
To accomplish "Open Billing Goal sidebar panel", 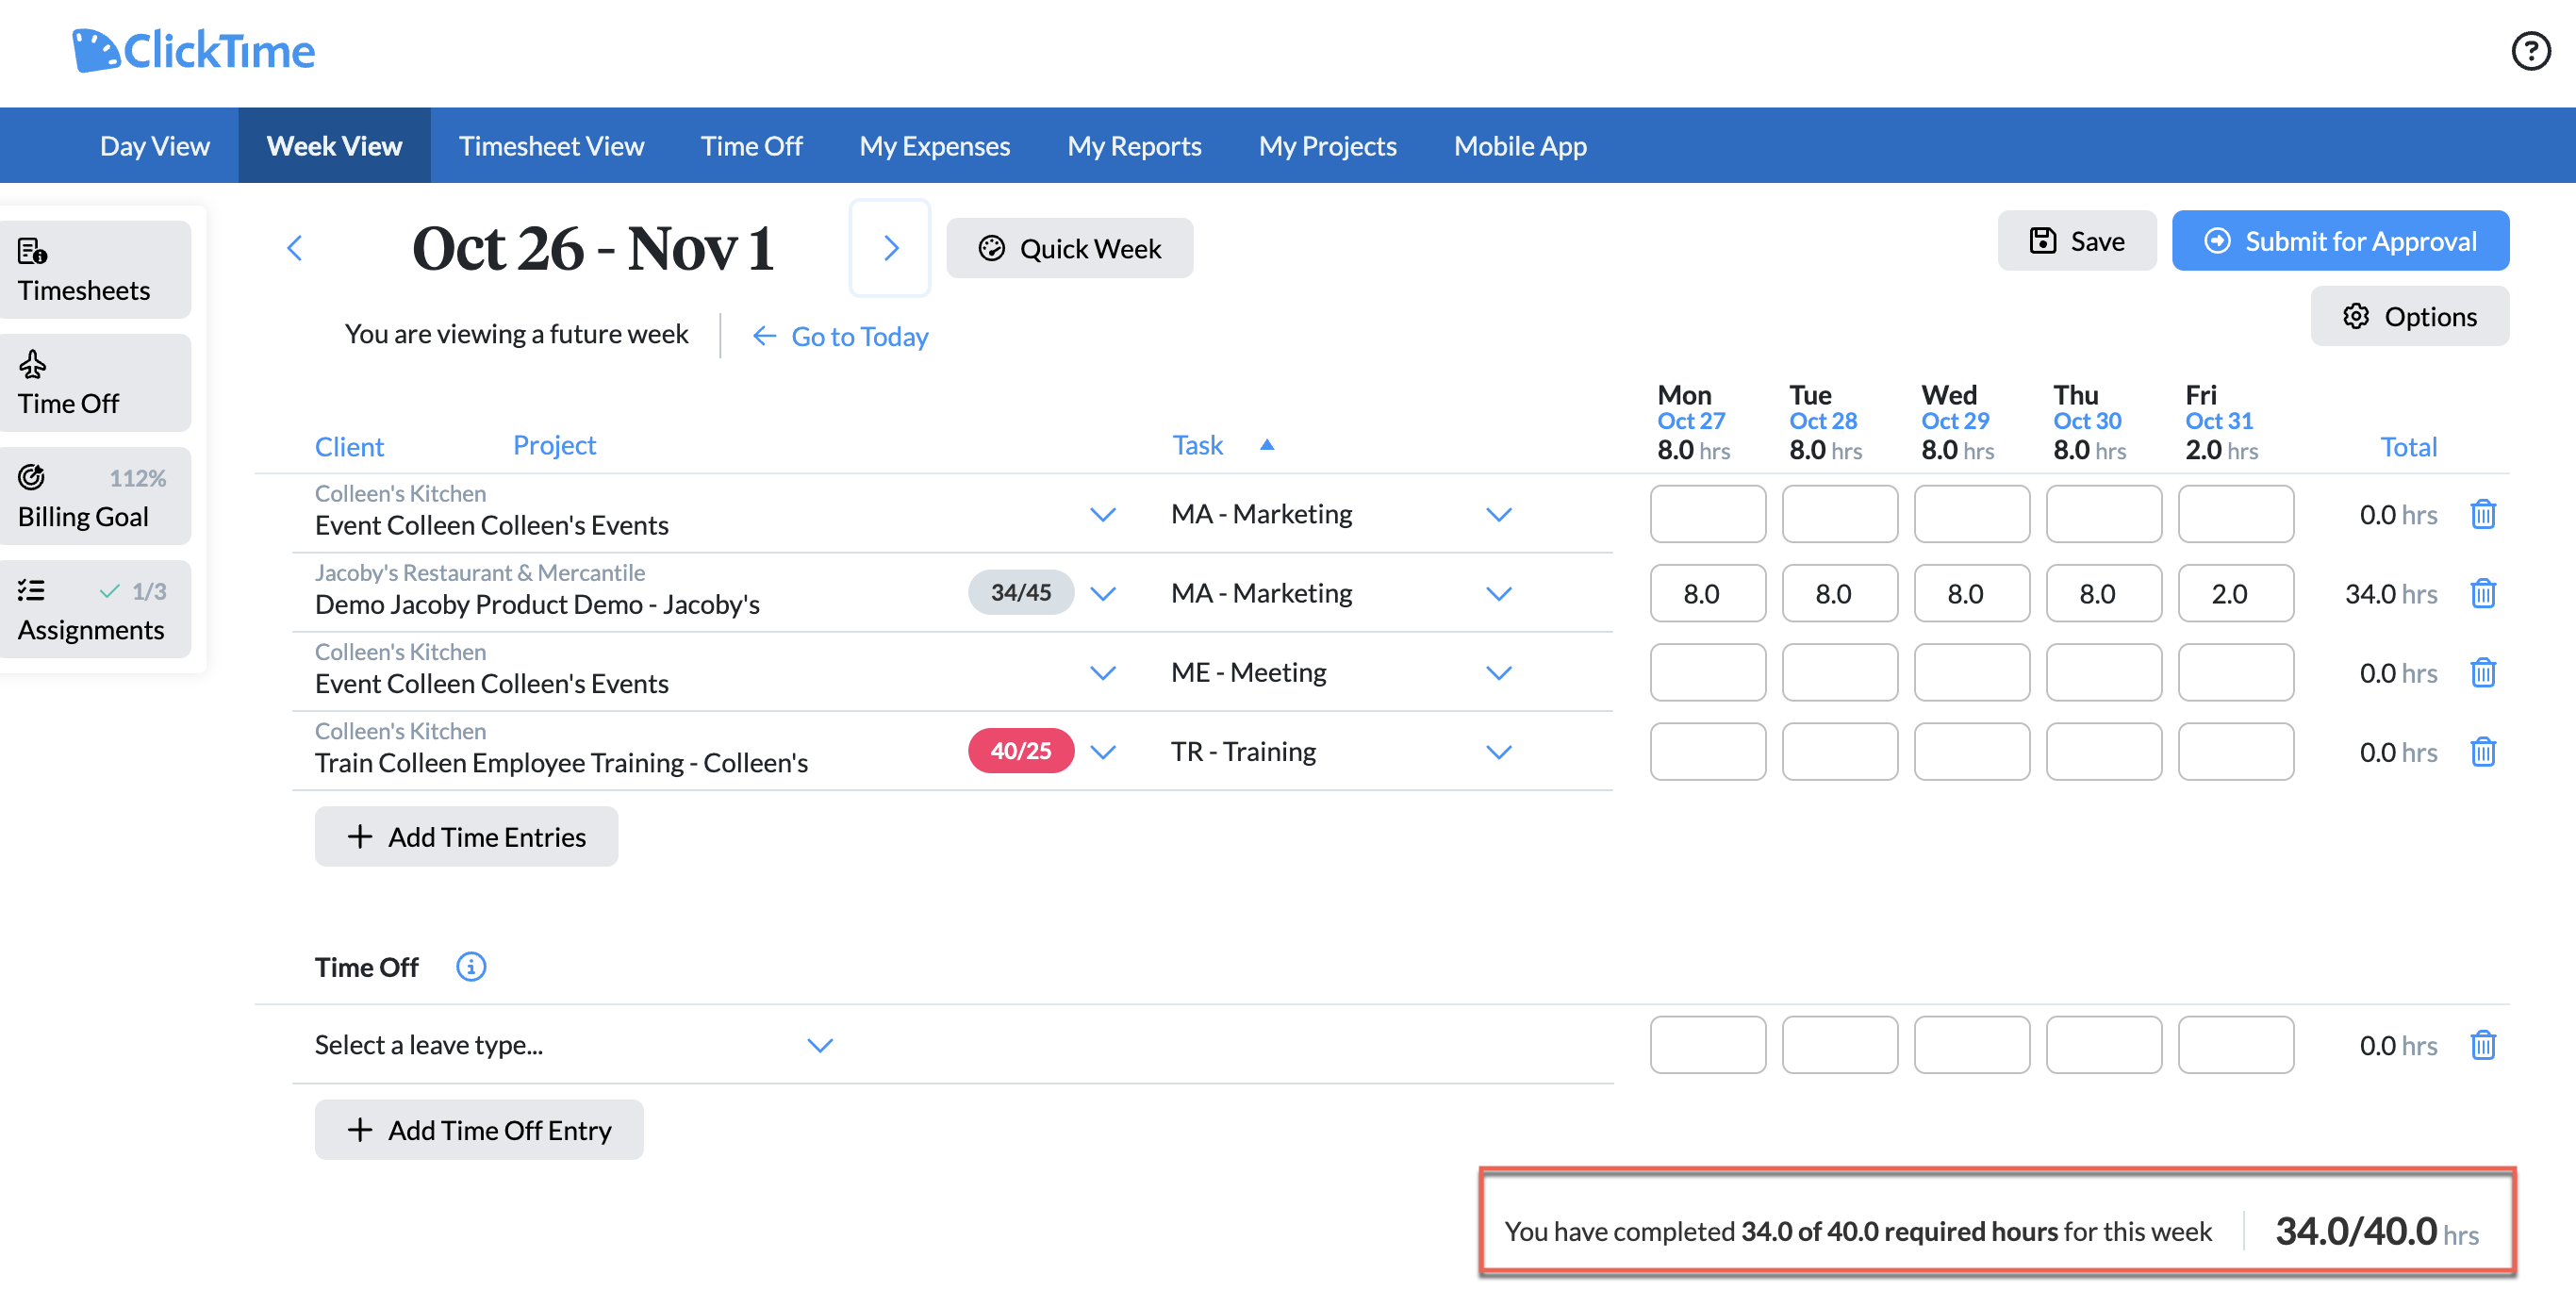I will pyautogui.click(x=94, y=496).
